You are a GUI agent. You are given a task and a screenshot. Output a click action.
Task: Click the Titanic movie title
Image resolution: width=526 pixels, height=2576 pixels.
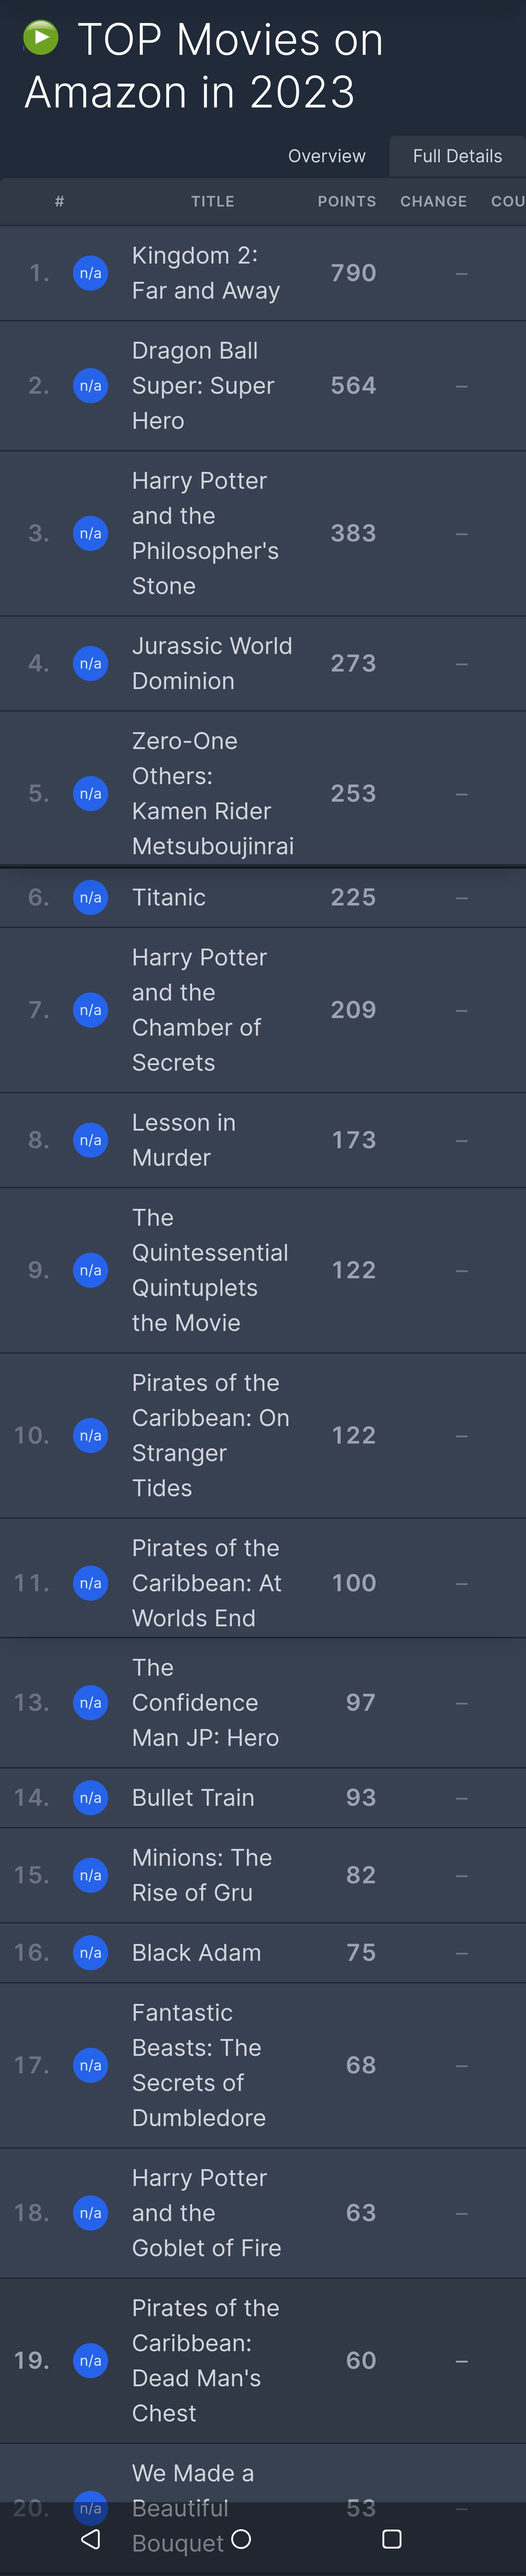point(169,897)
